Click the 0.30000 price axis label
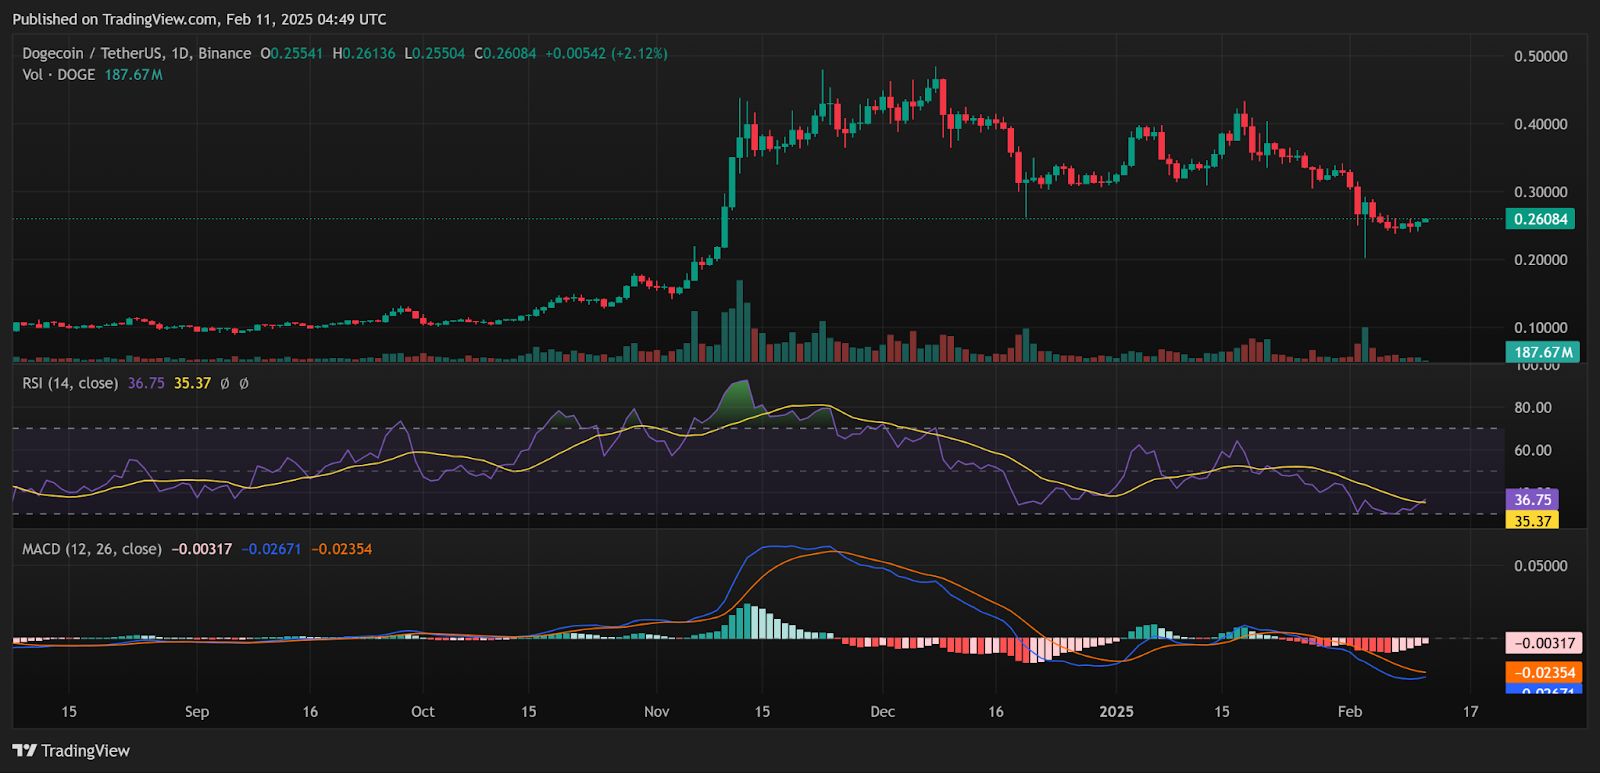The height and width of the screenshot is (773, 1600). tap(1541, 192)
